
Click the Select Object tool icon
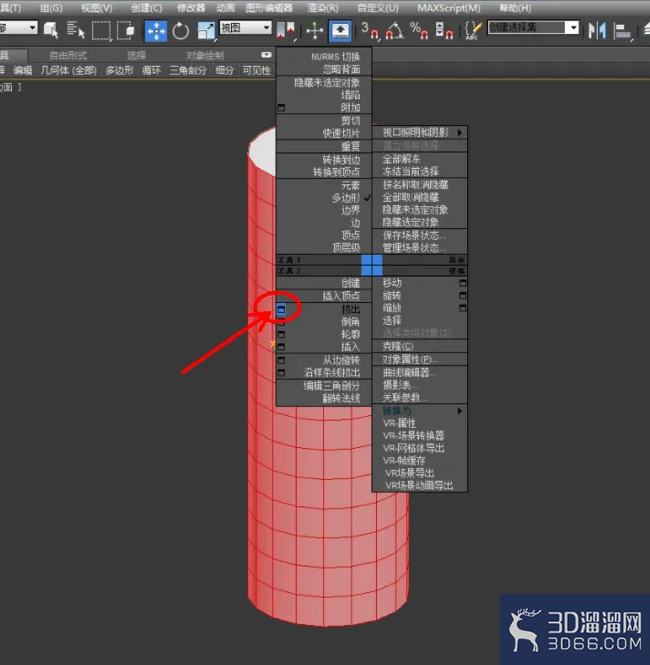pos(51,31)
